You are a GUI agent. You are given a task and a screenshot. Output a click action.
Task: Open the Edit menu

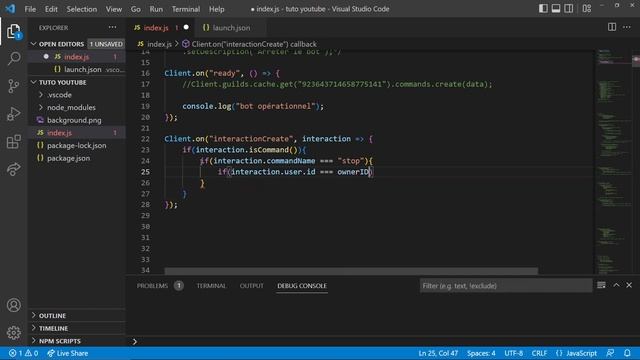point(51,9)
